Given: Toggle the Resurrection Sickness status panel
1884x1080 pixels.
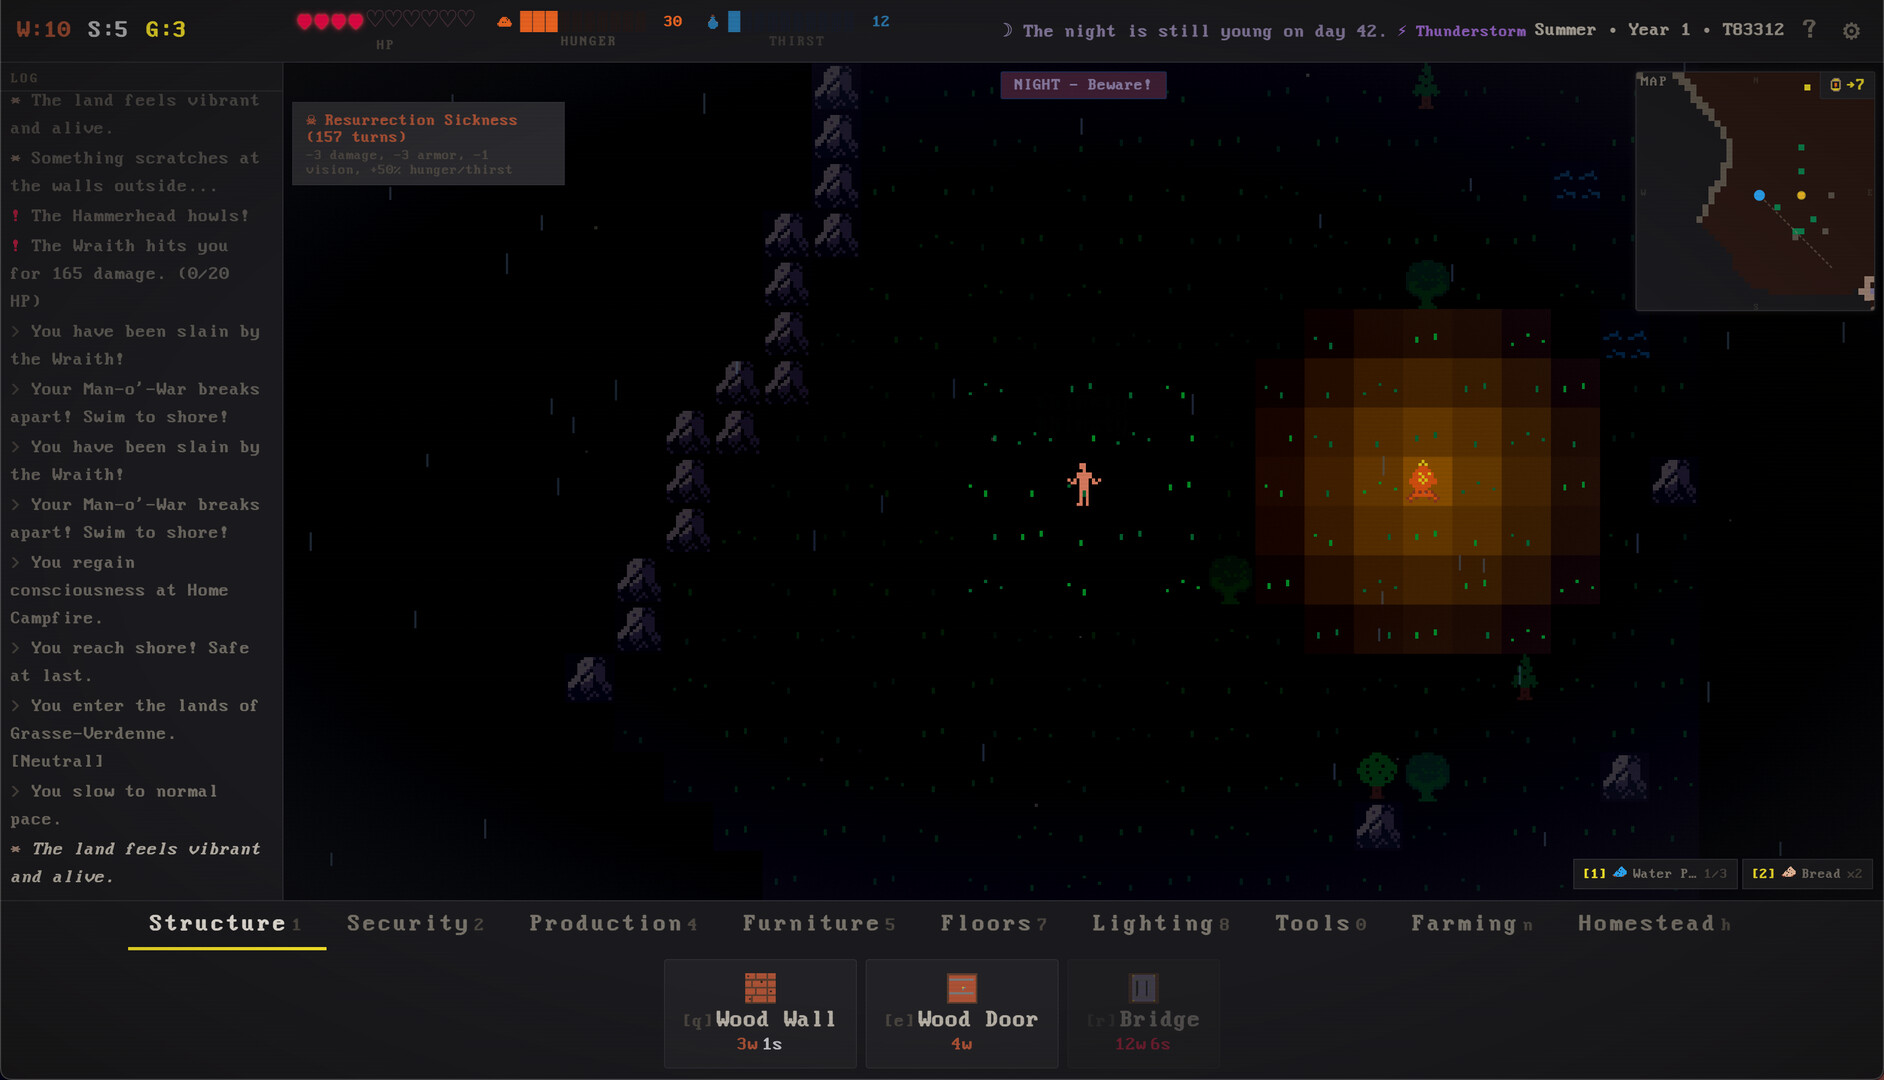Looking at the screenshot, I should click(427, 143).
